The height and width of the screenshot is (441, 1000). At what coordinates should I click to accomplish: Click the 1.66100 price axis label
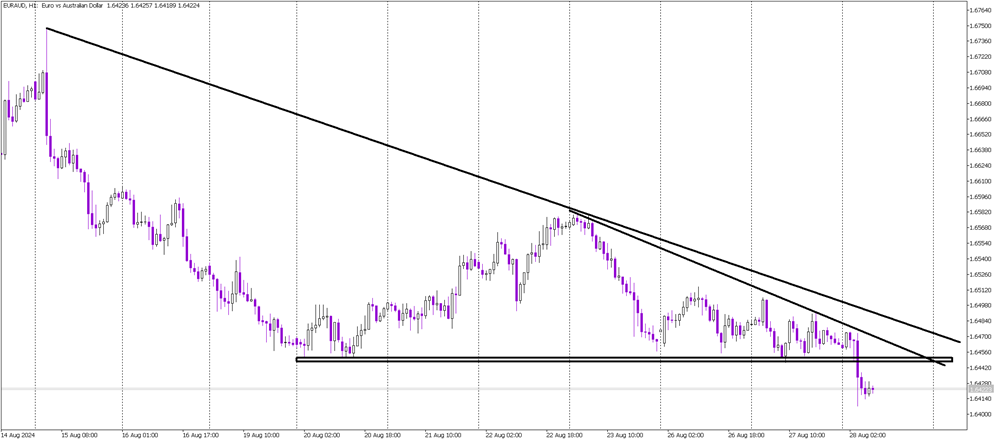click(980, 181)
